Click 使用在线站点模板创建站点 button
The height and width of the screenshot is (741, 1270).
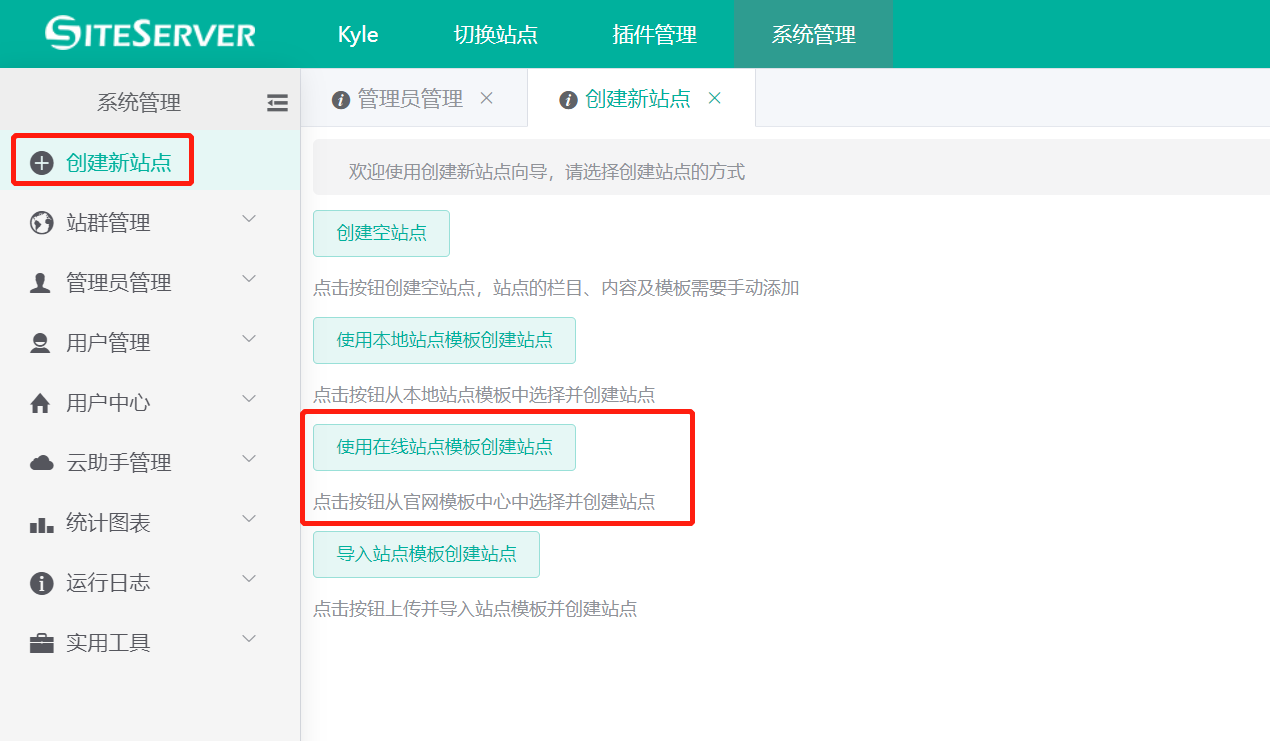[x=444, y=447]
